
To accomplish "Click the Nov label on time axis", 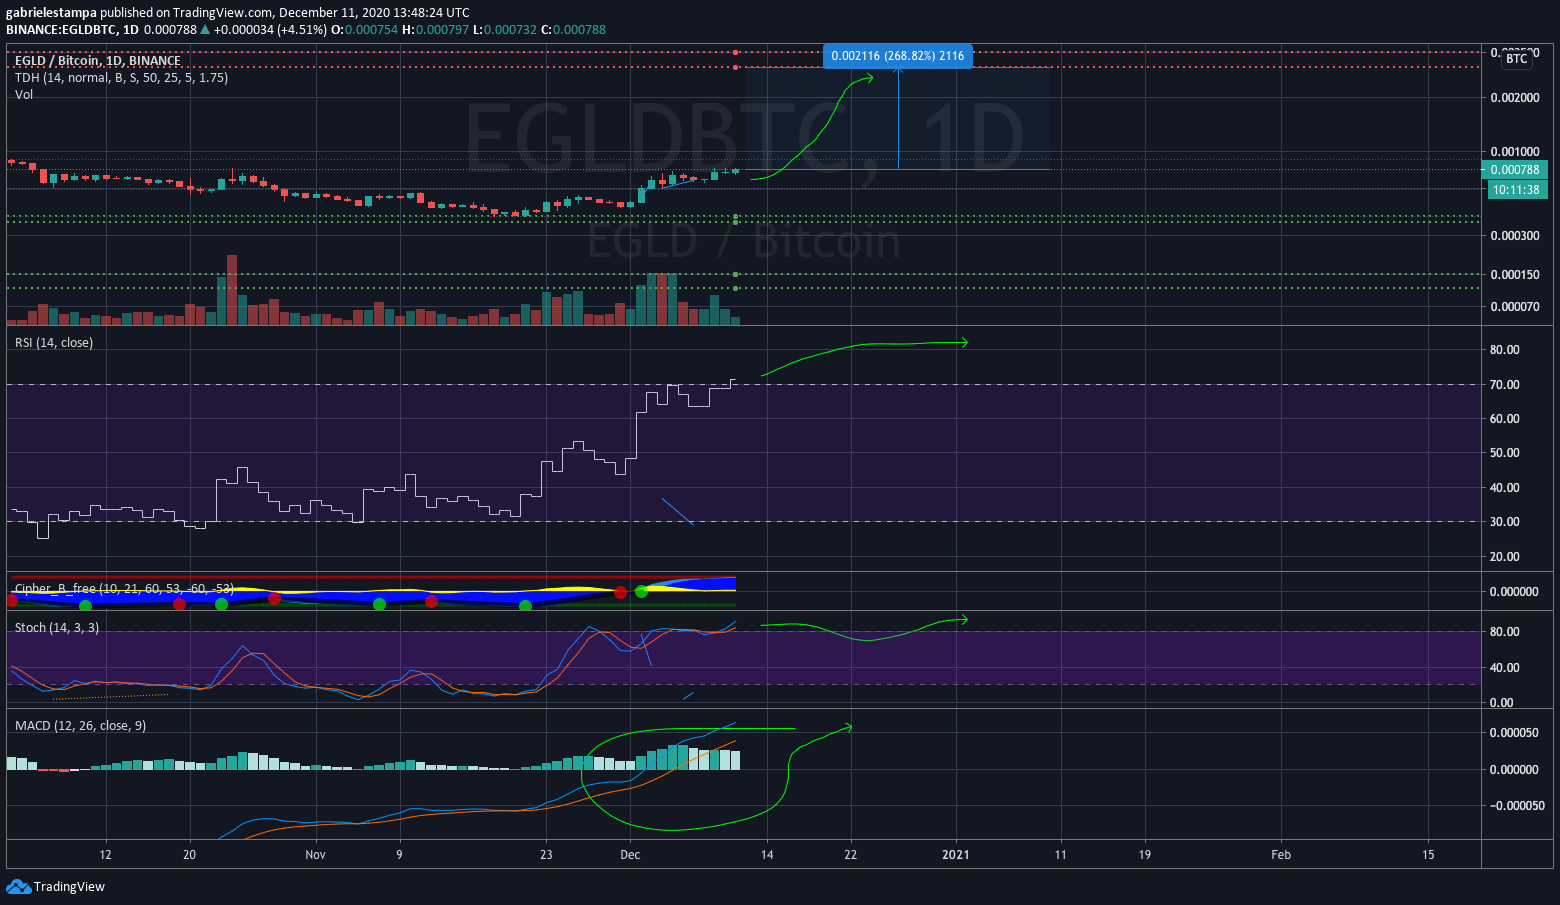I will [316, 855].
